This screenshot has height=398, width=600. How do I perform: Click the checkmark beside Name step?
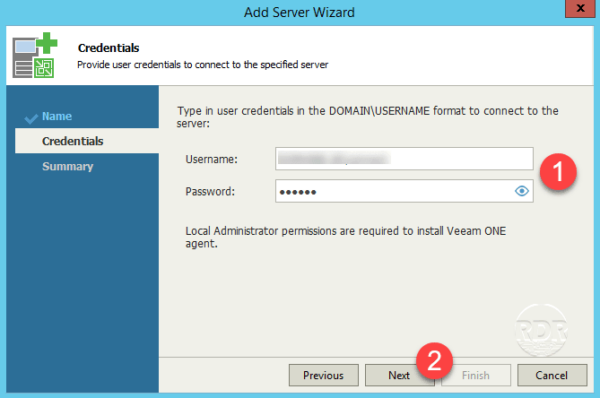[x=31, y=119]
